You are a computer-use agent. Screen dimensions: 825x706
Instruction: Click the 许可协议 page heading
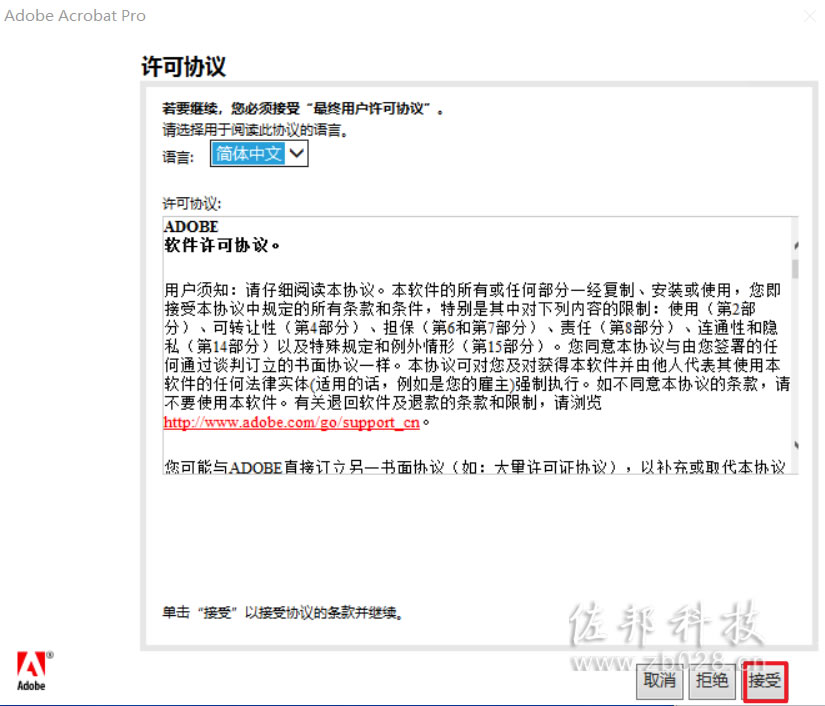(x=184, y=67)
